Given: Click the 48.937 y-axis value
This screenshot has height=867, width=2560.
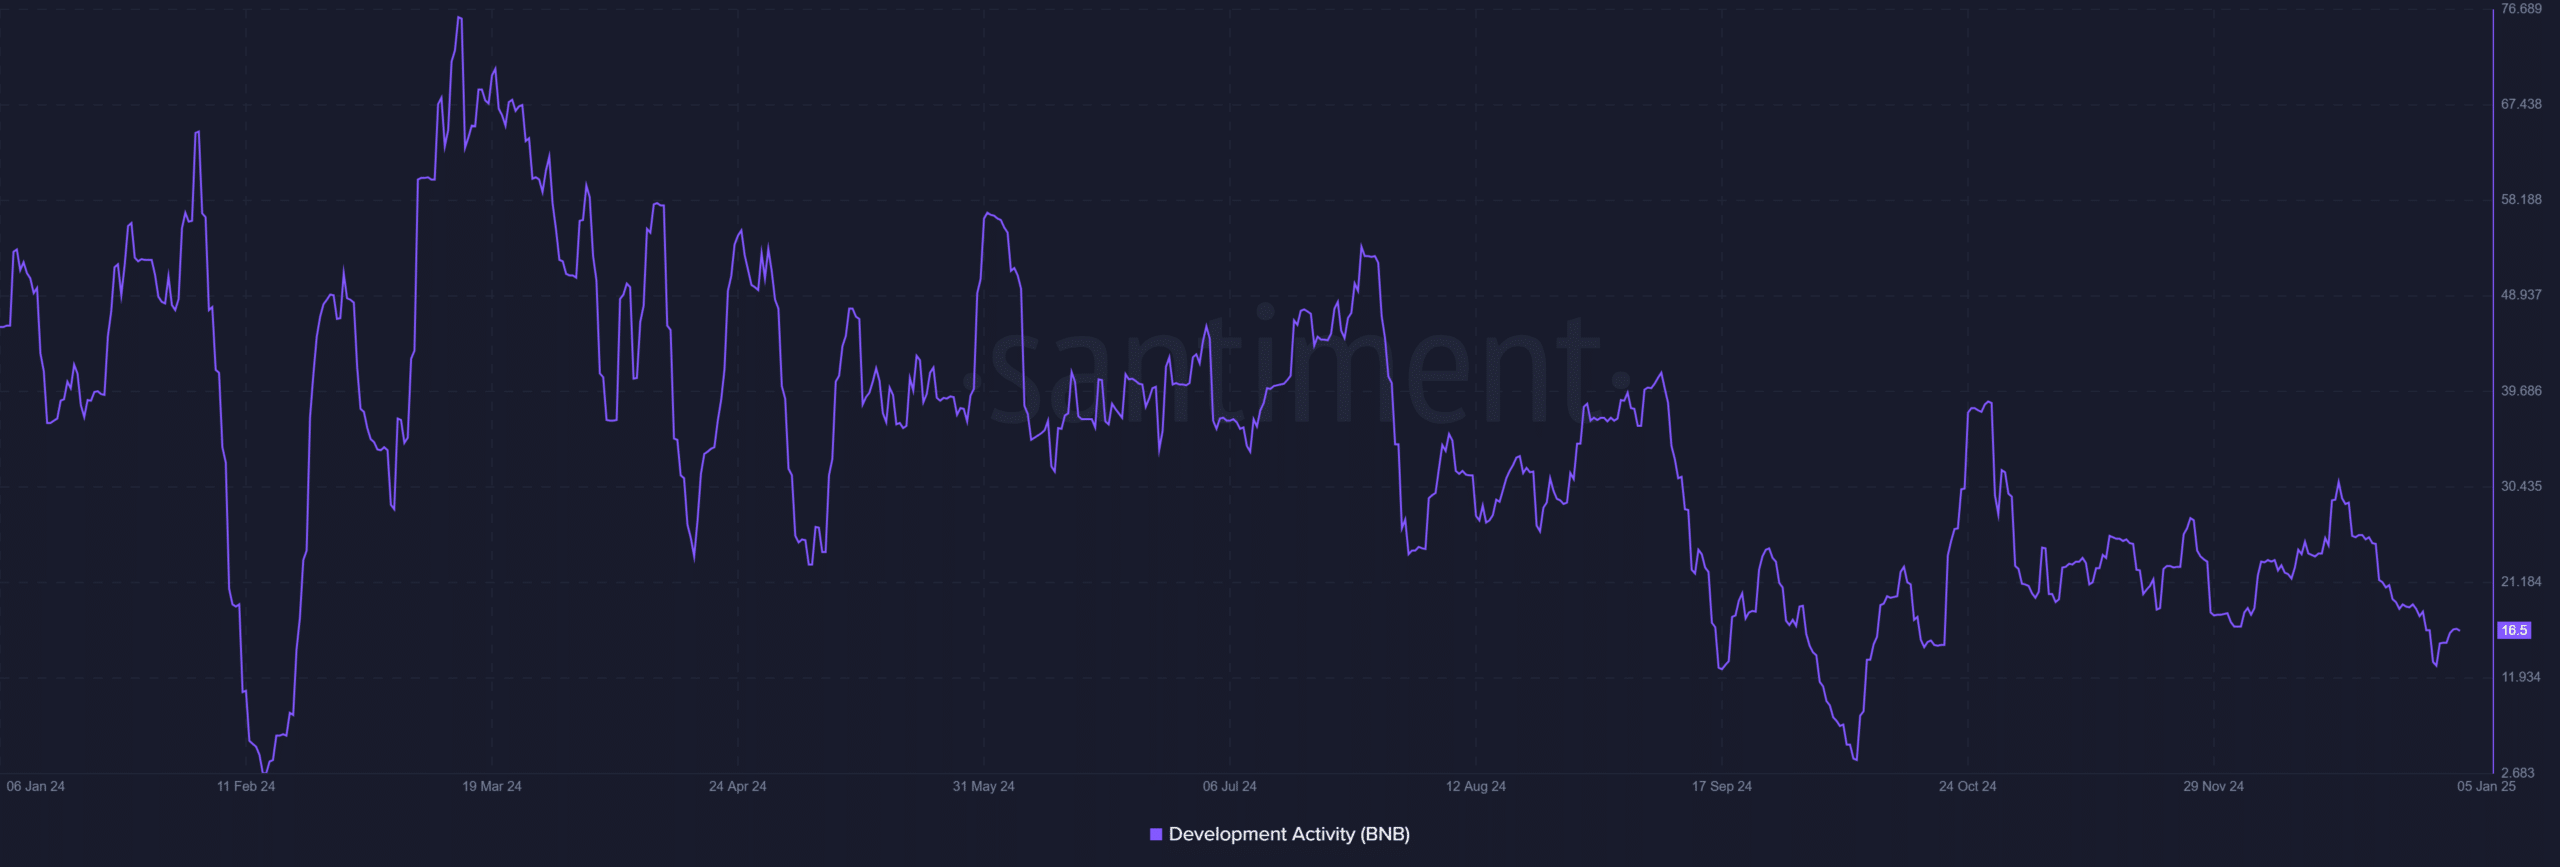Looking at the screenshot, I should pos(2521,295).
